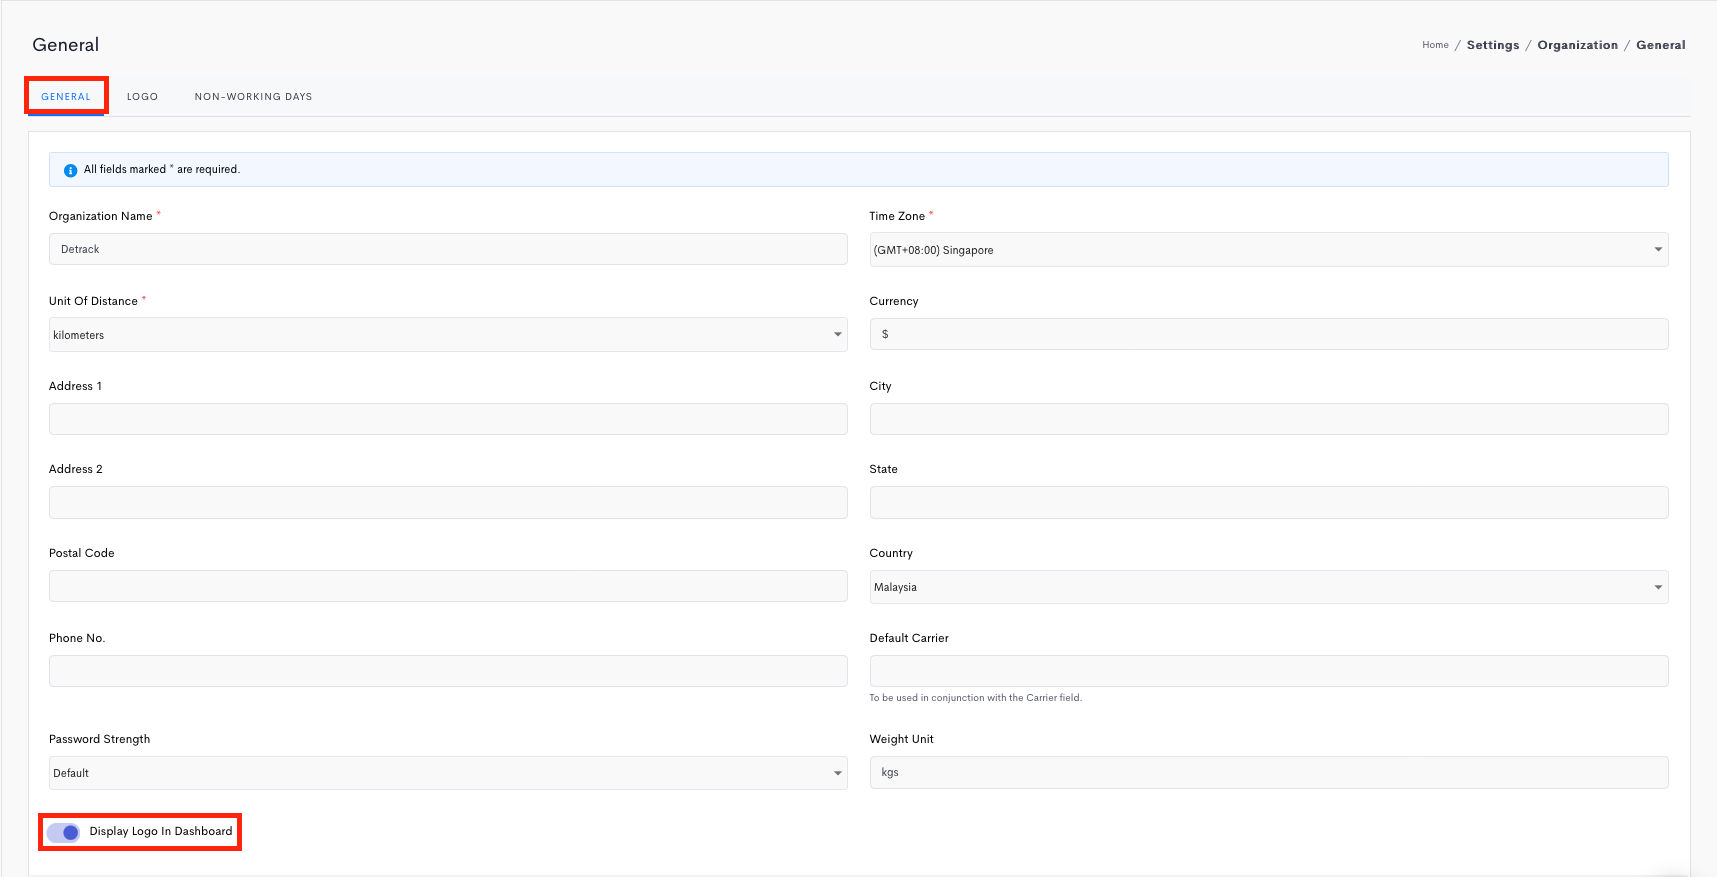Focus the Postal Code field
1717x877 pixels.
[x=448, y=586]
